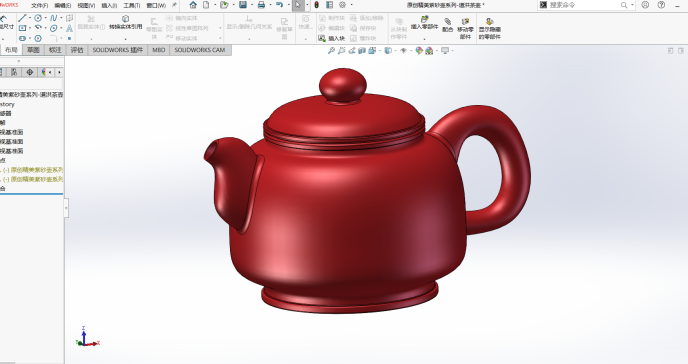Switch to the SOLIDWORKS CAM tab
This screenshot has height=364, width=688.
pyautogui.click(x=200, y=50)
